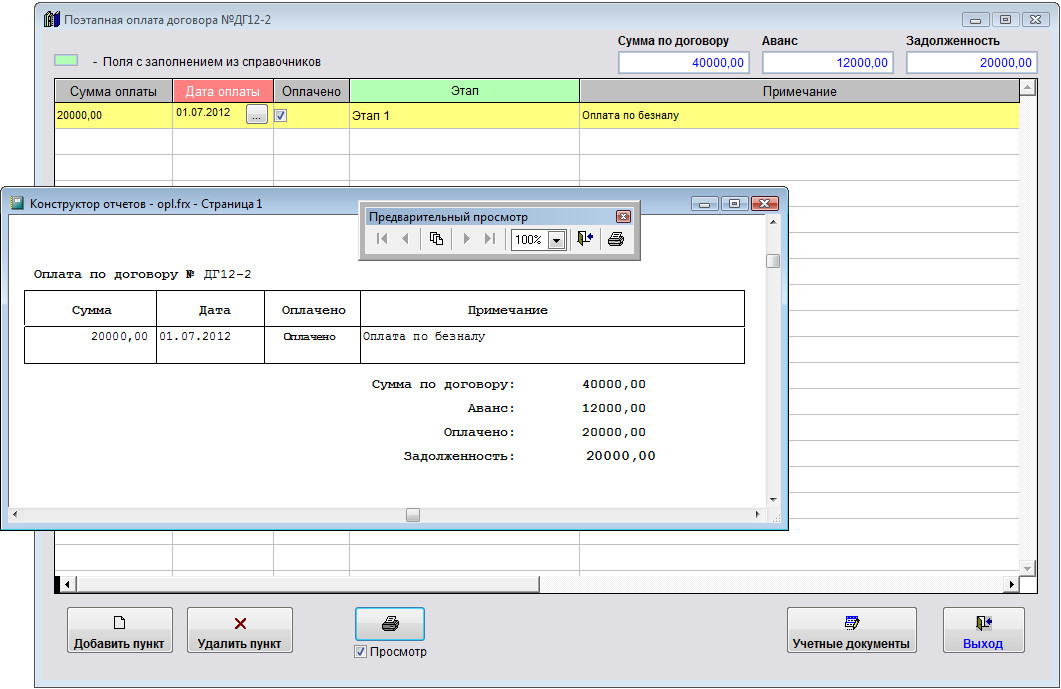Close preview using the door exit icon
This screenshot has height=689, width=1061.
pyautogui.click(x=585, y=239)
